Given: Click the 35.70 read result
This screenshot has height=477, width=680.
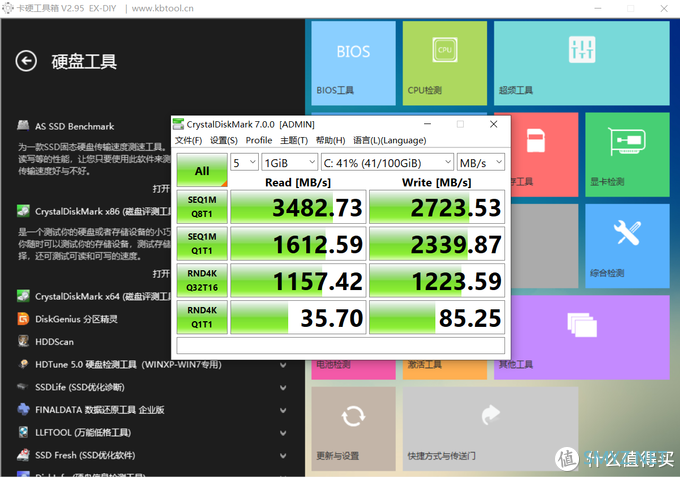Looking at the screenshot, I should coord(298,317).
